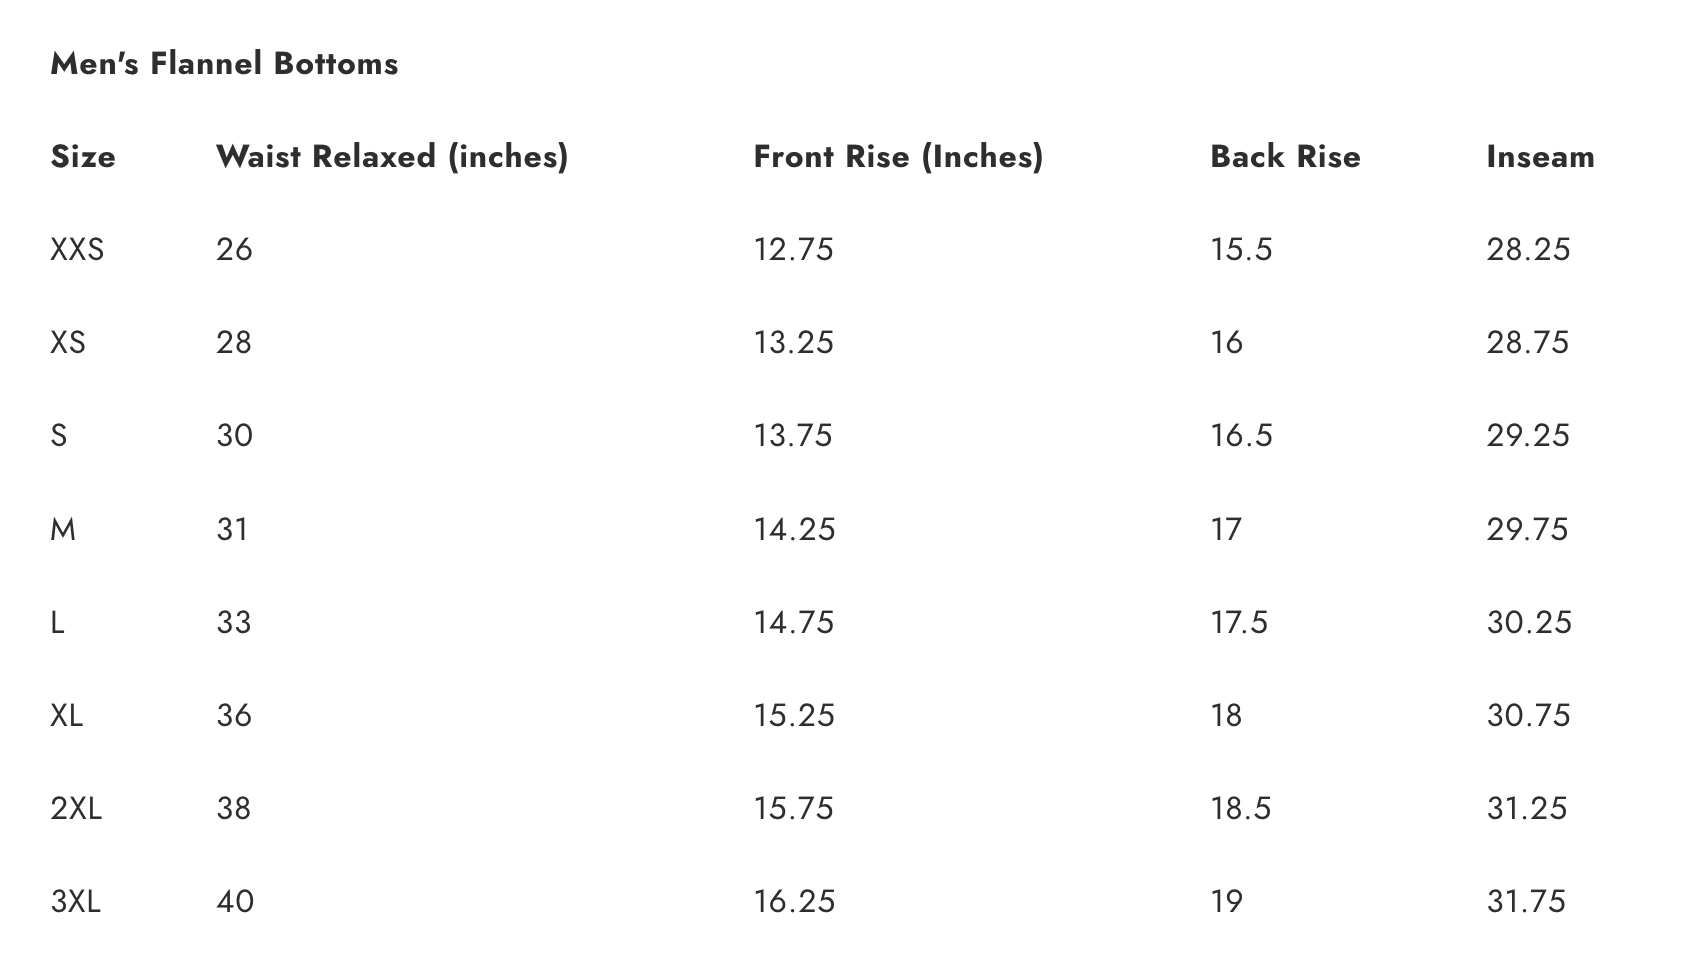This screenshot has width=1694, height=958.
Task: Select the 2XL size label
Action: point(76,808)
